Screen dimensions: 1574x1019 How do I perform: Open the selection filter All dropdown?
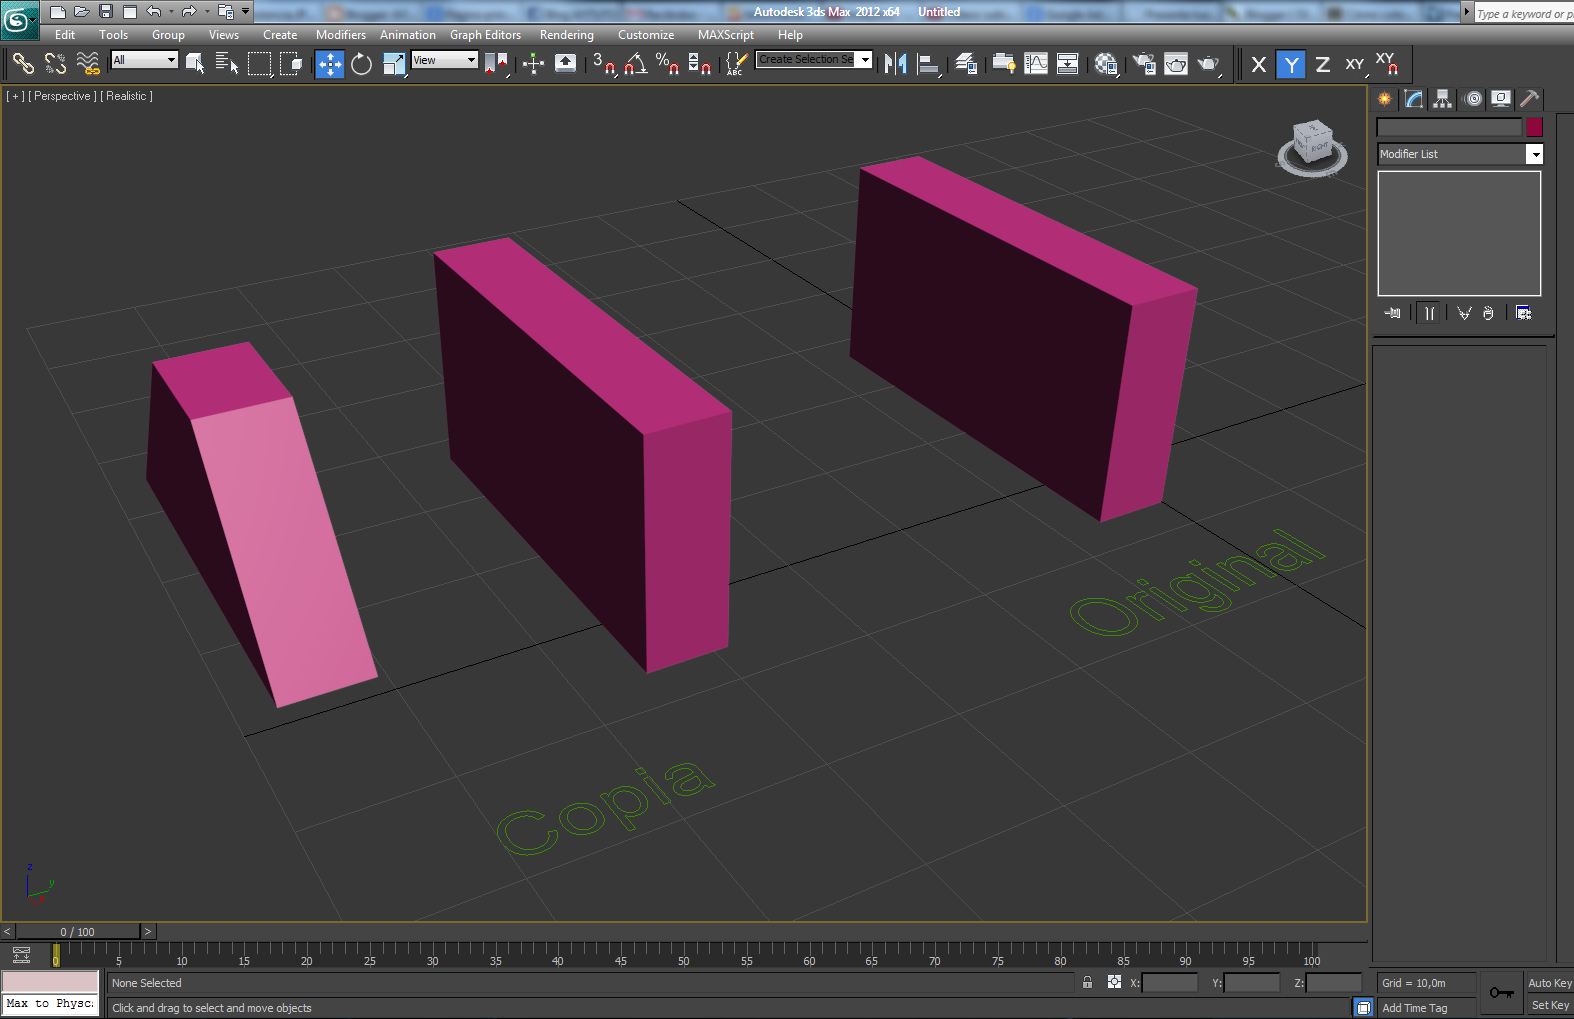tap(144, 60)
